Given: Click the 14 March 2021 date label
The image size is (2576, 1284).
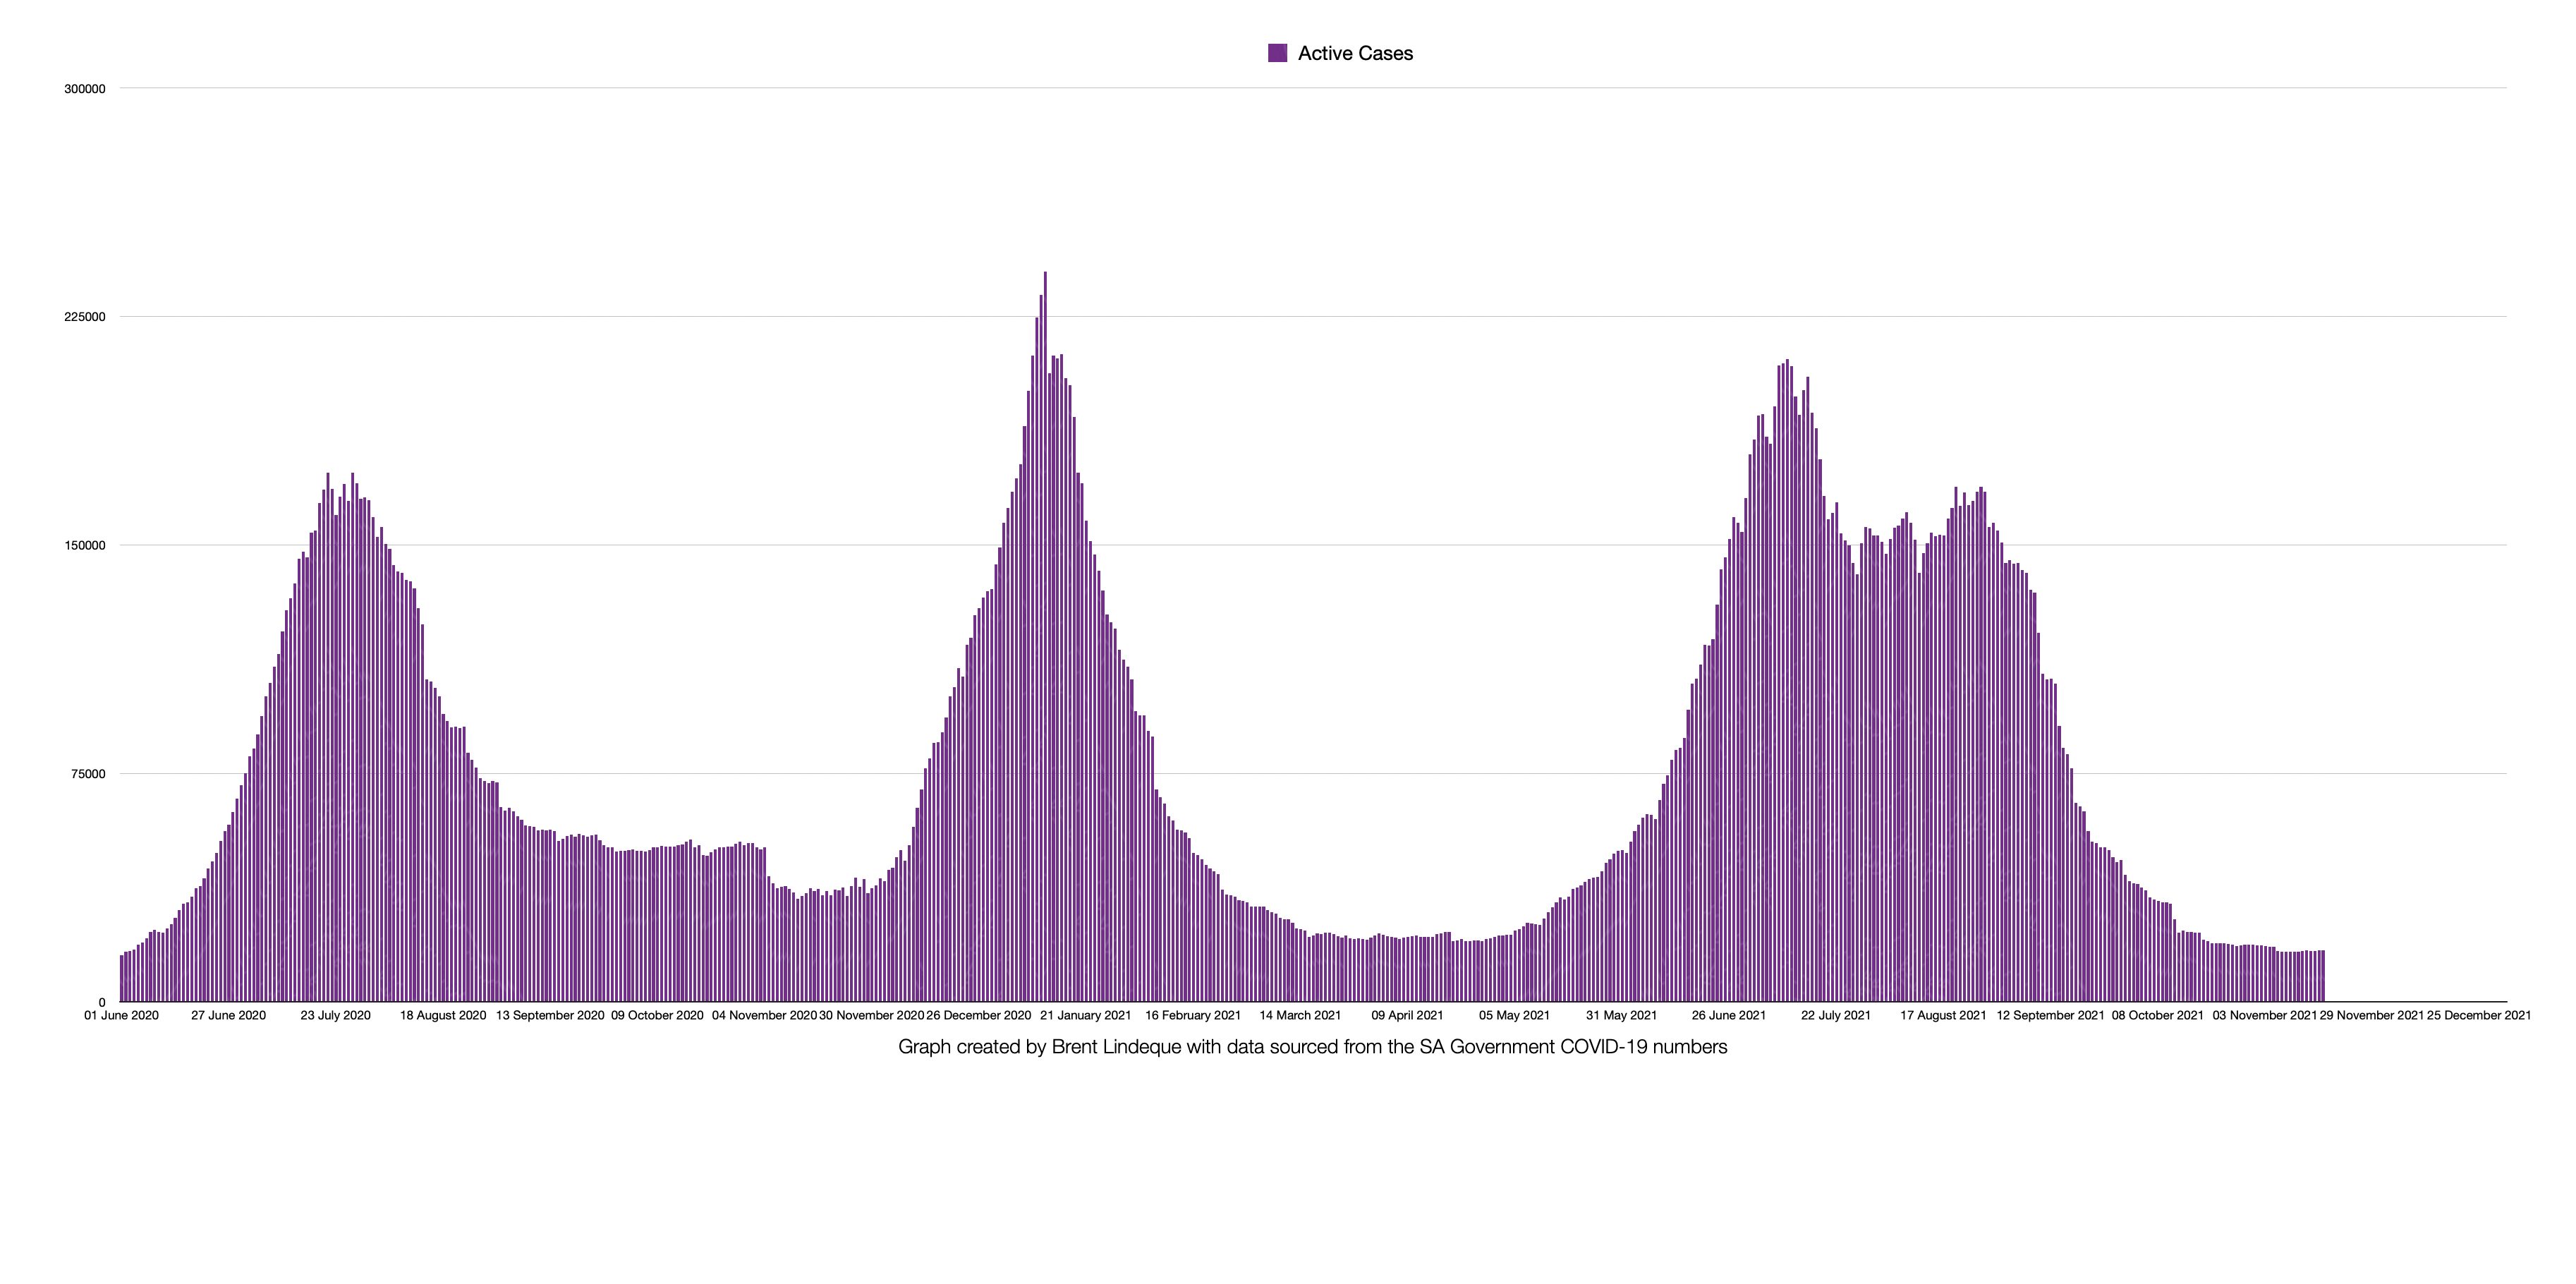Looking at the screenshot, I should (1299, 1015).
